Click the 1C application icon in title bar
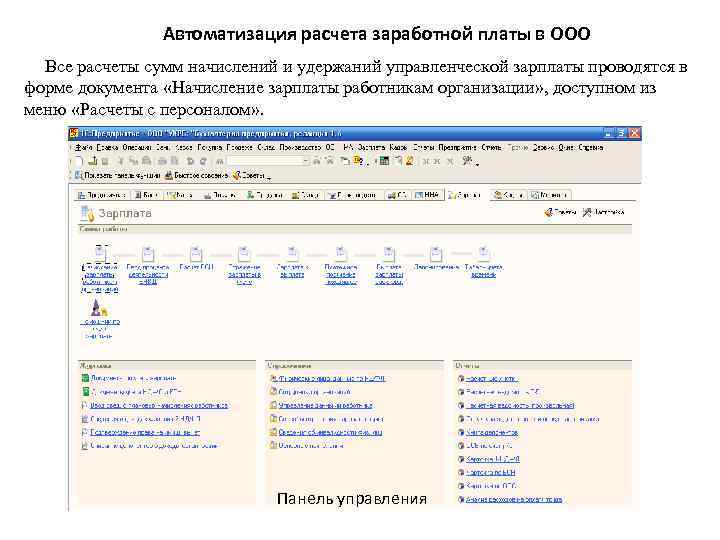 tap(73, 134)
